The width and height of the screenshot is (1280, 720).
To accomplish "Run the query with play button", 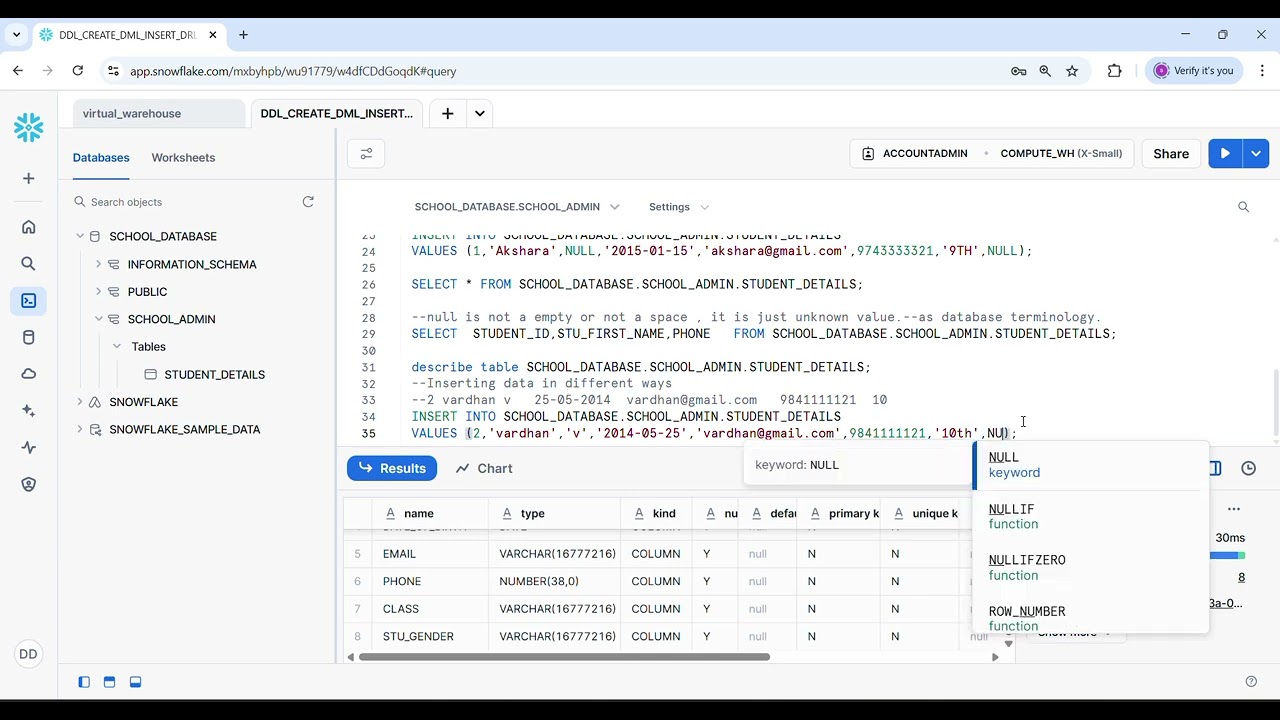I will pyautogui.click(x=1225, y=153).
